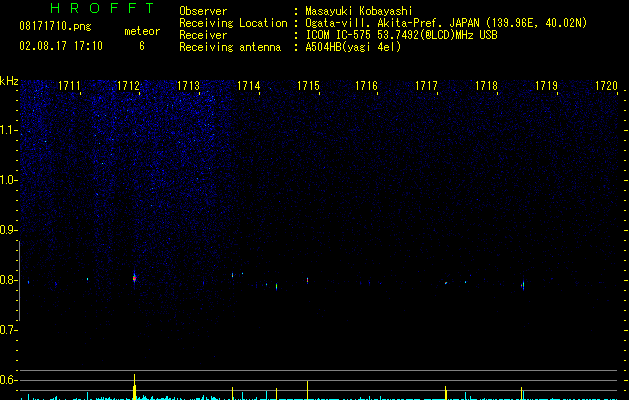Click the gray vertical frequency range bar
The width and height of the screenshot is (629, 400).
pyautogui.click(x=19, y=281)
